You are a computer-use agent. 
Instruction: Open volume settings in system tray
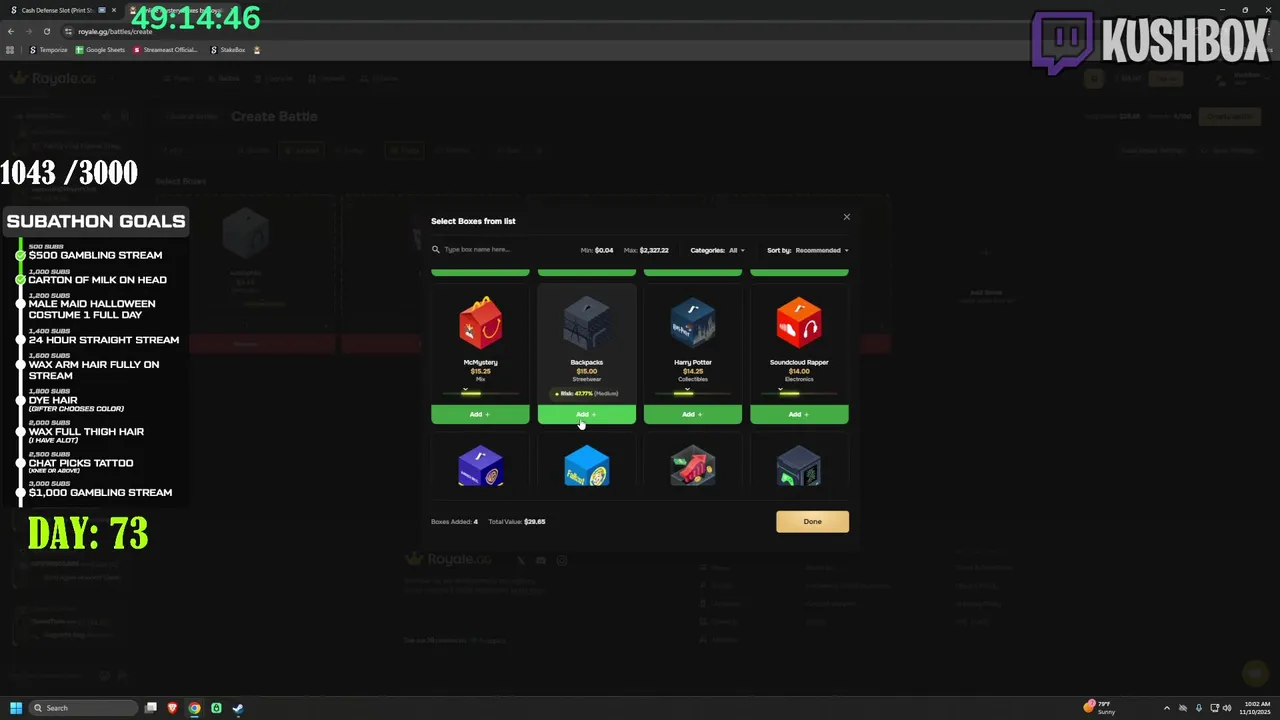1226,708
